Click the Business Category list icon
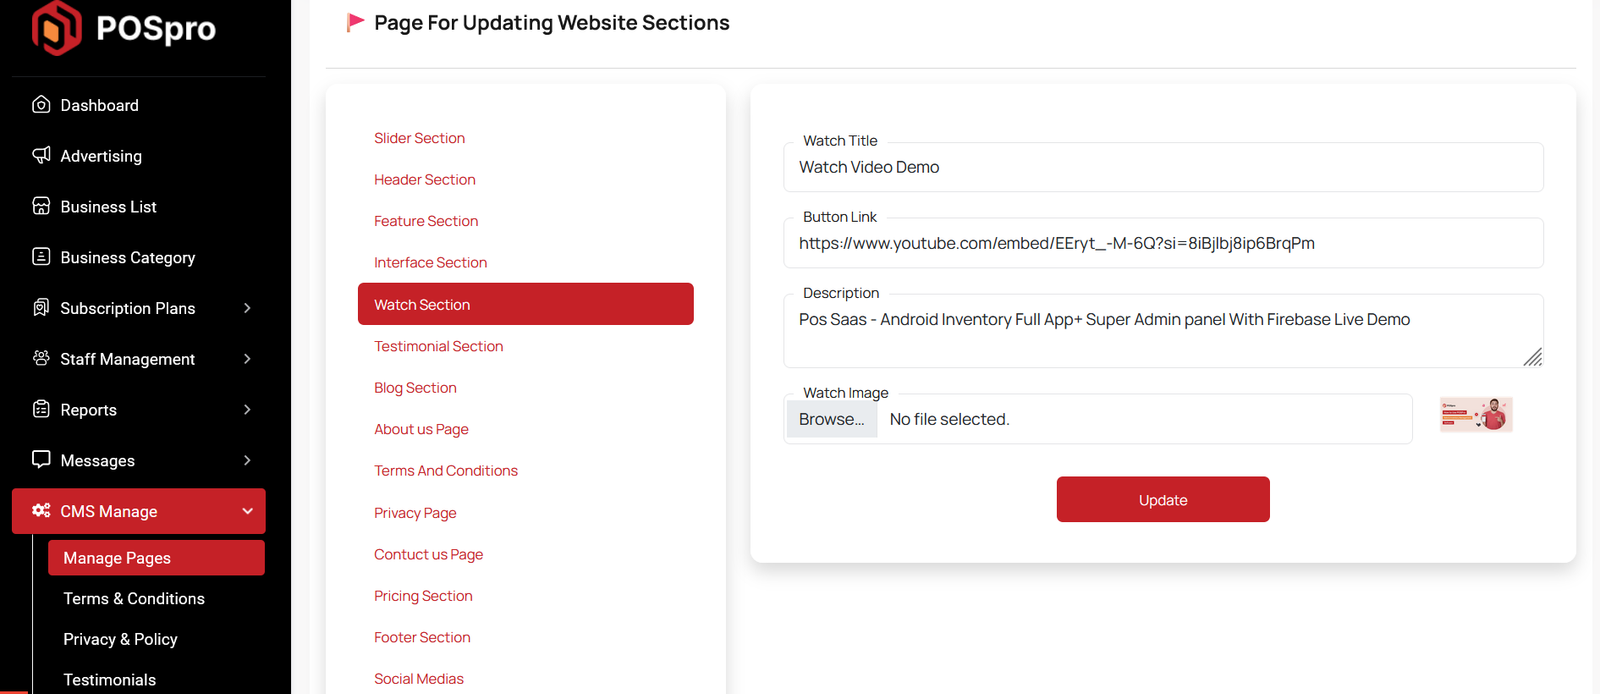1600x694 pixels. coord(41,257)
